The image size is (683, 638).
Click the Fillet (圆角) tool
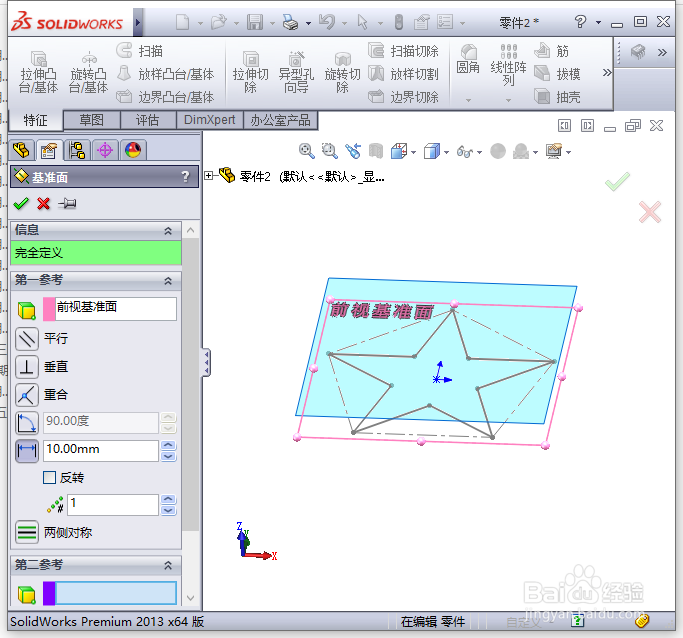[468, 59]
